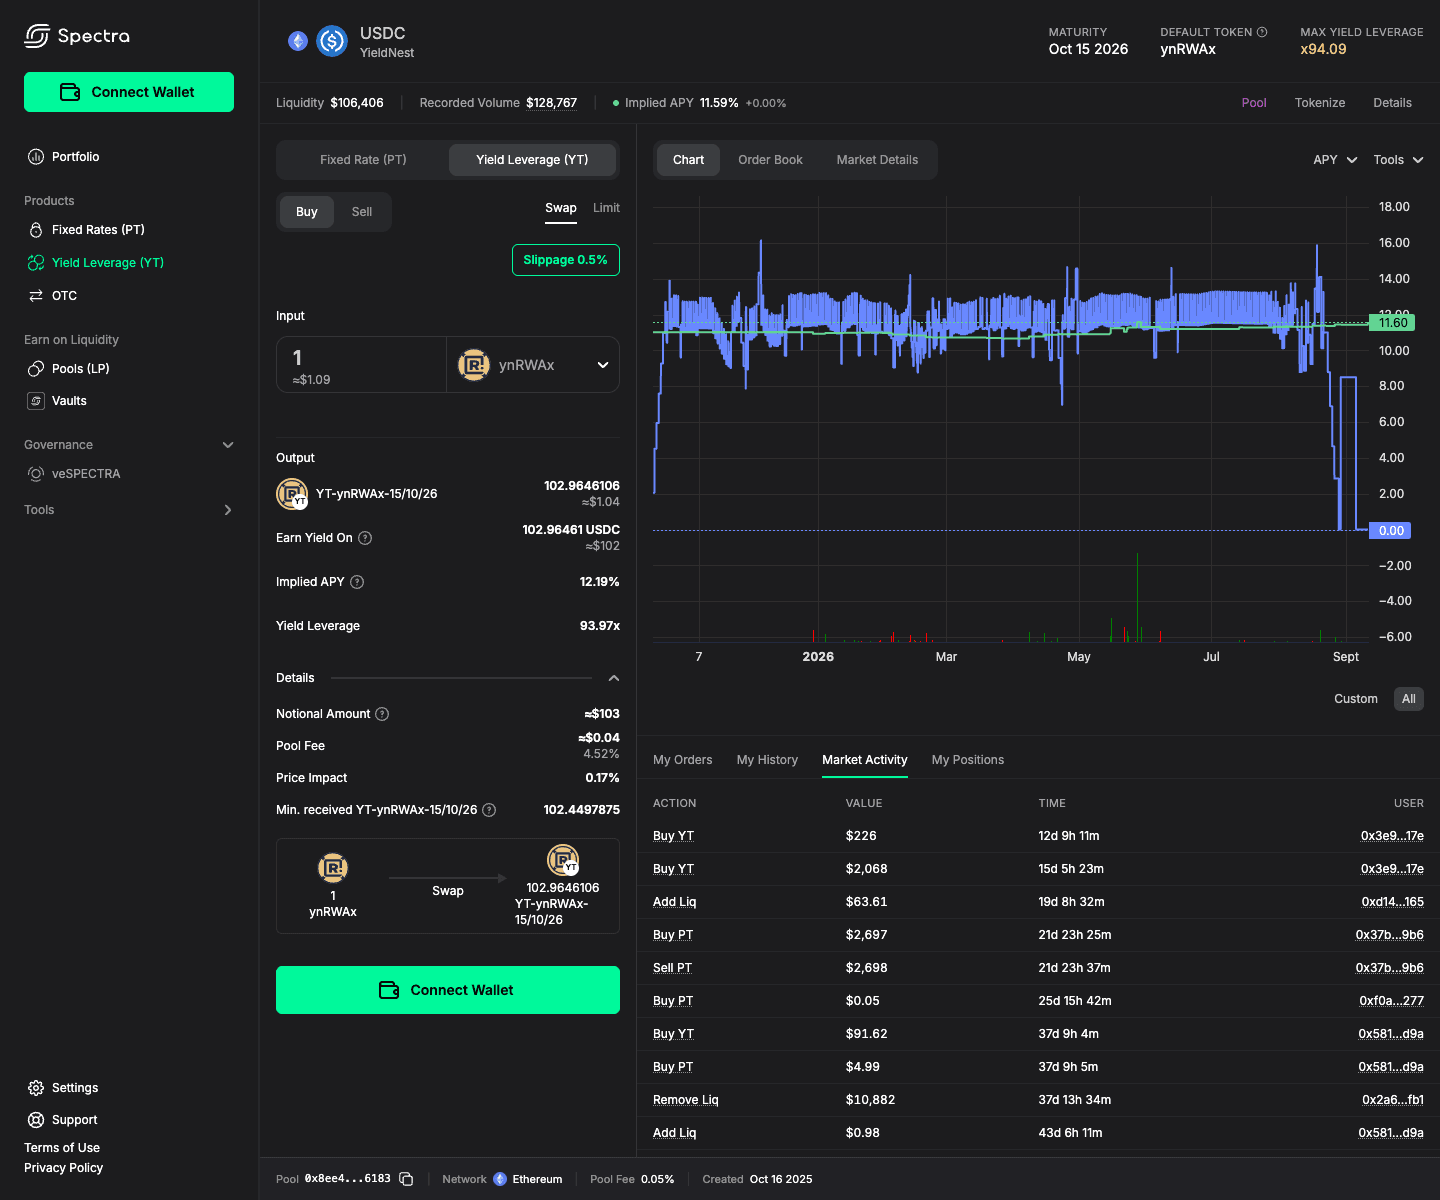Viewport: 1440px width, 1200px height.
Task: Select the Custom chart range
Action: coord(1356,699)
